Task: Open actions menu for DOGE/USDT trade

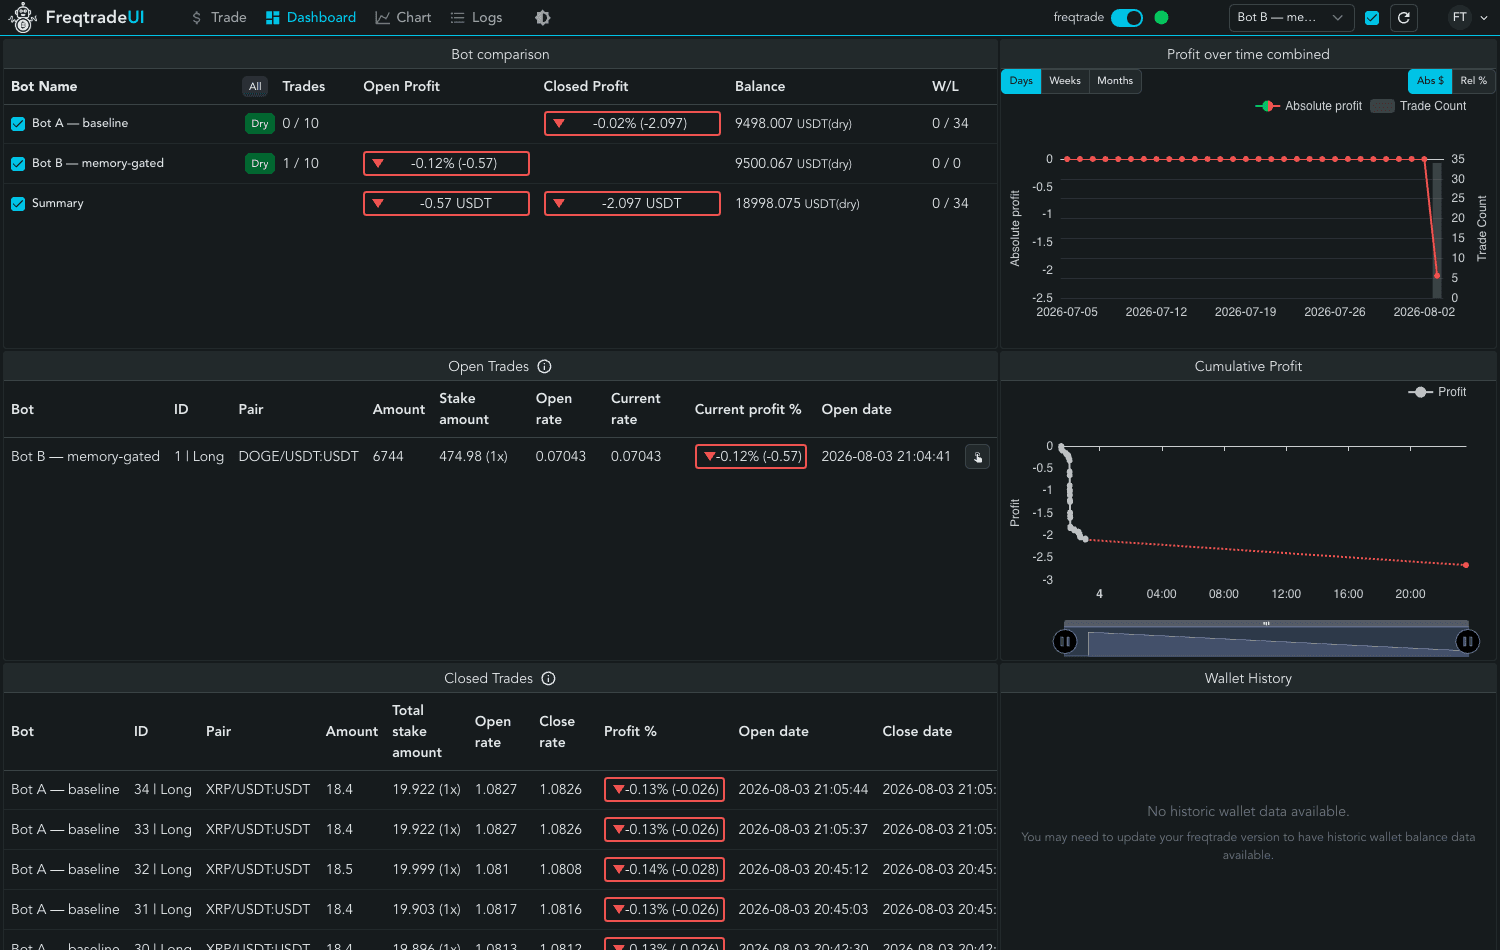Action: (x=977, y=457)
